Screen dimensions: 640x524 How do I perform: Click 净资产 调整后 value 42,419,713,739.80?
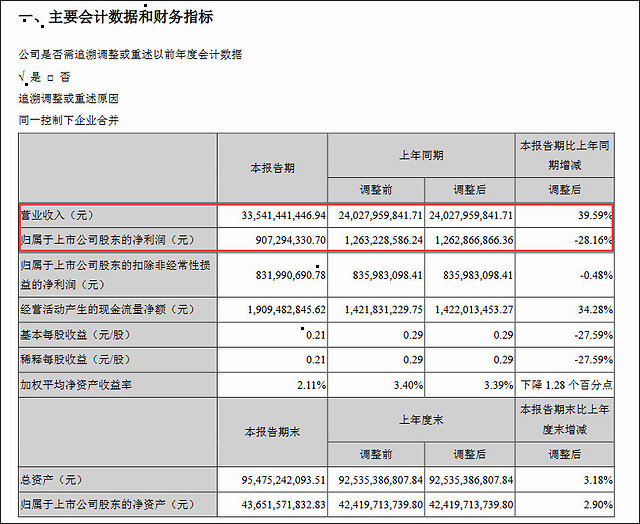pyautogui.click(x=471, y=505)
